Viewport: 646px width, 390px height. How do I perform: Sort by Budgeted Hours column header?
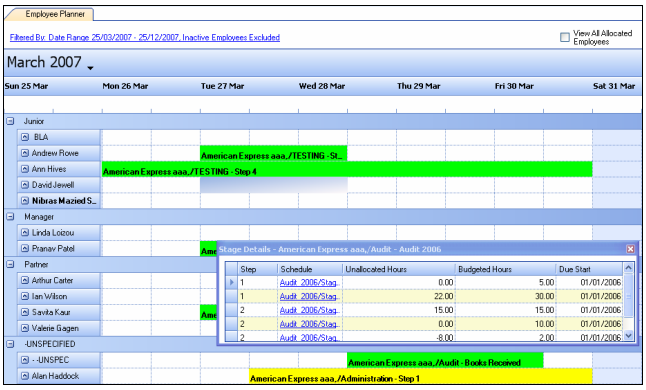(505, 269)
